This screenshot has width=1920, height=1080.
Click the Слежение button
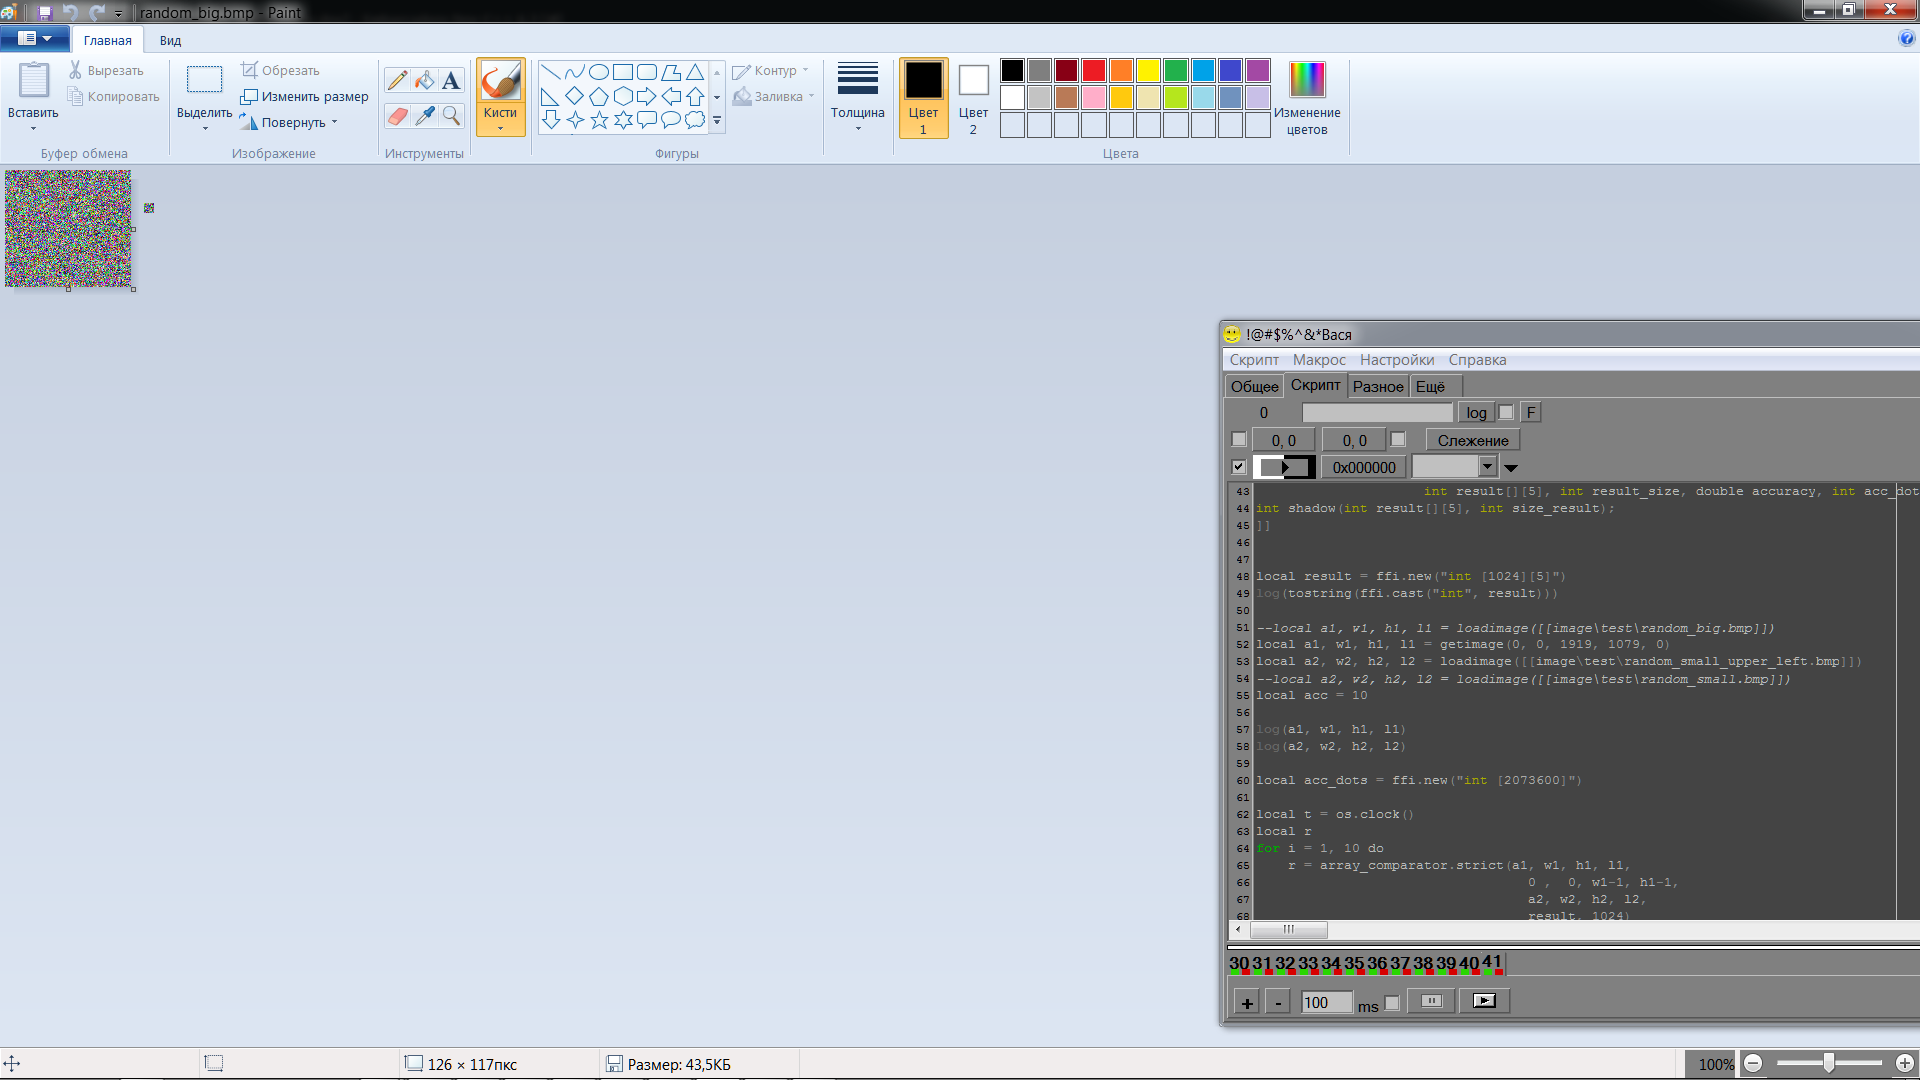(x=1472, y=440)
